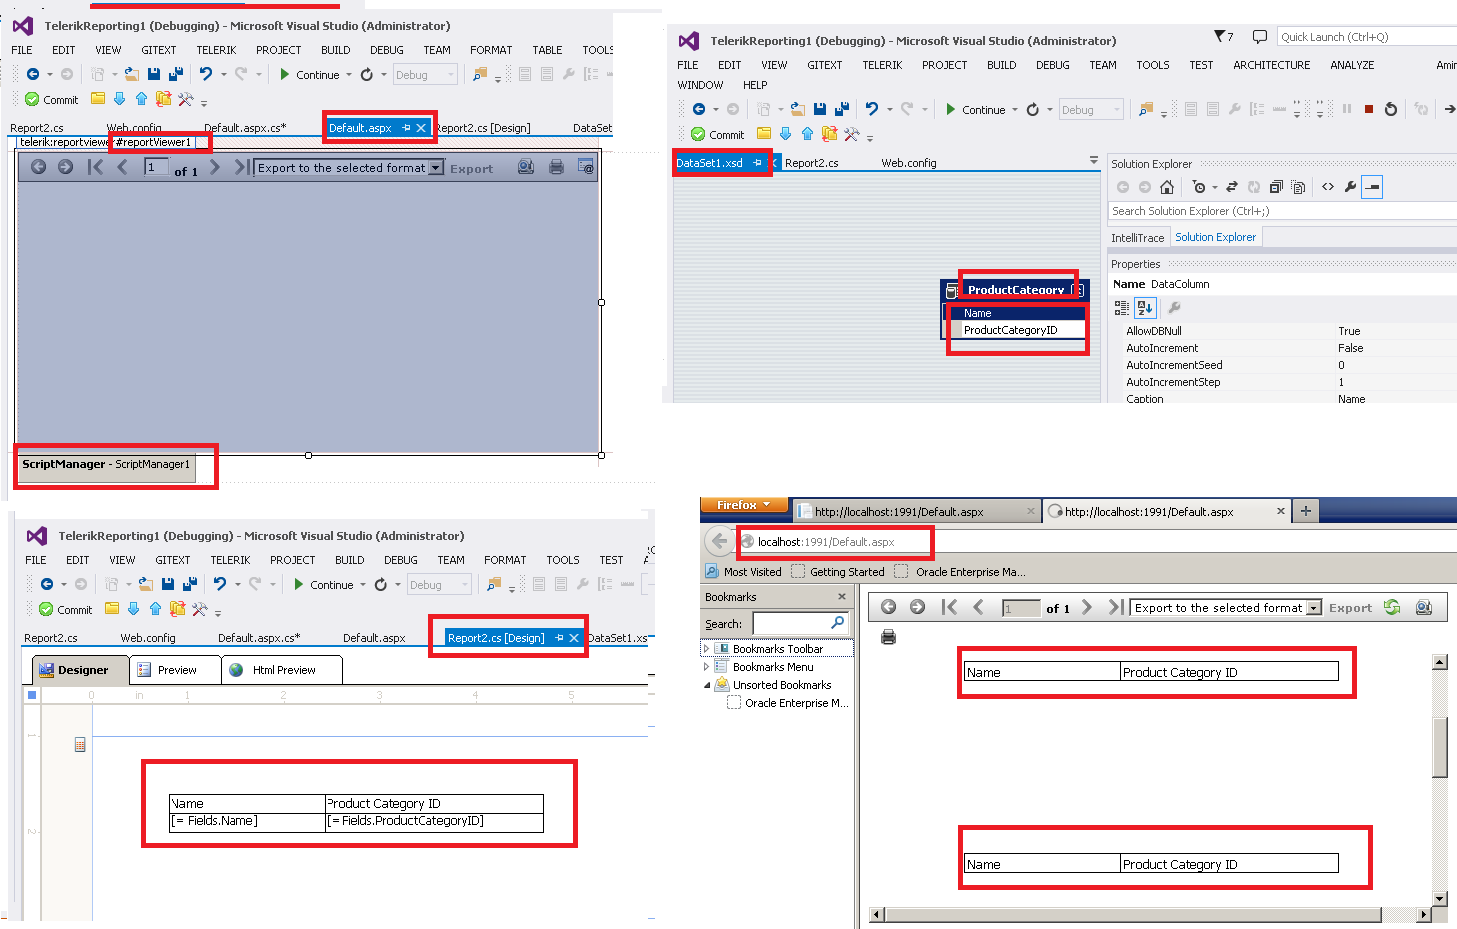Viewport: 1457px width, 929px height.
Task: Open a new Firefox tab with the plus button
Action: pos(1305,511)
